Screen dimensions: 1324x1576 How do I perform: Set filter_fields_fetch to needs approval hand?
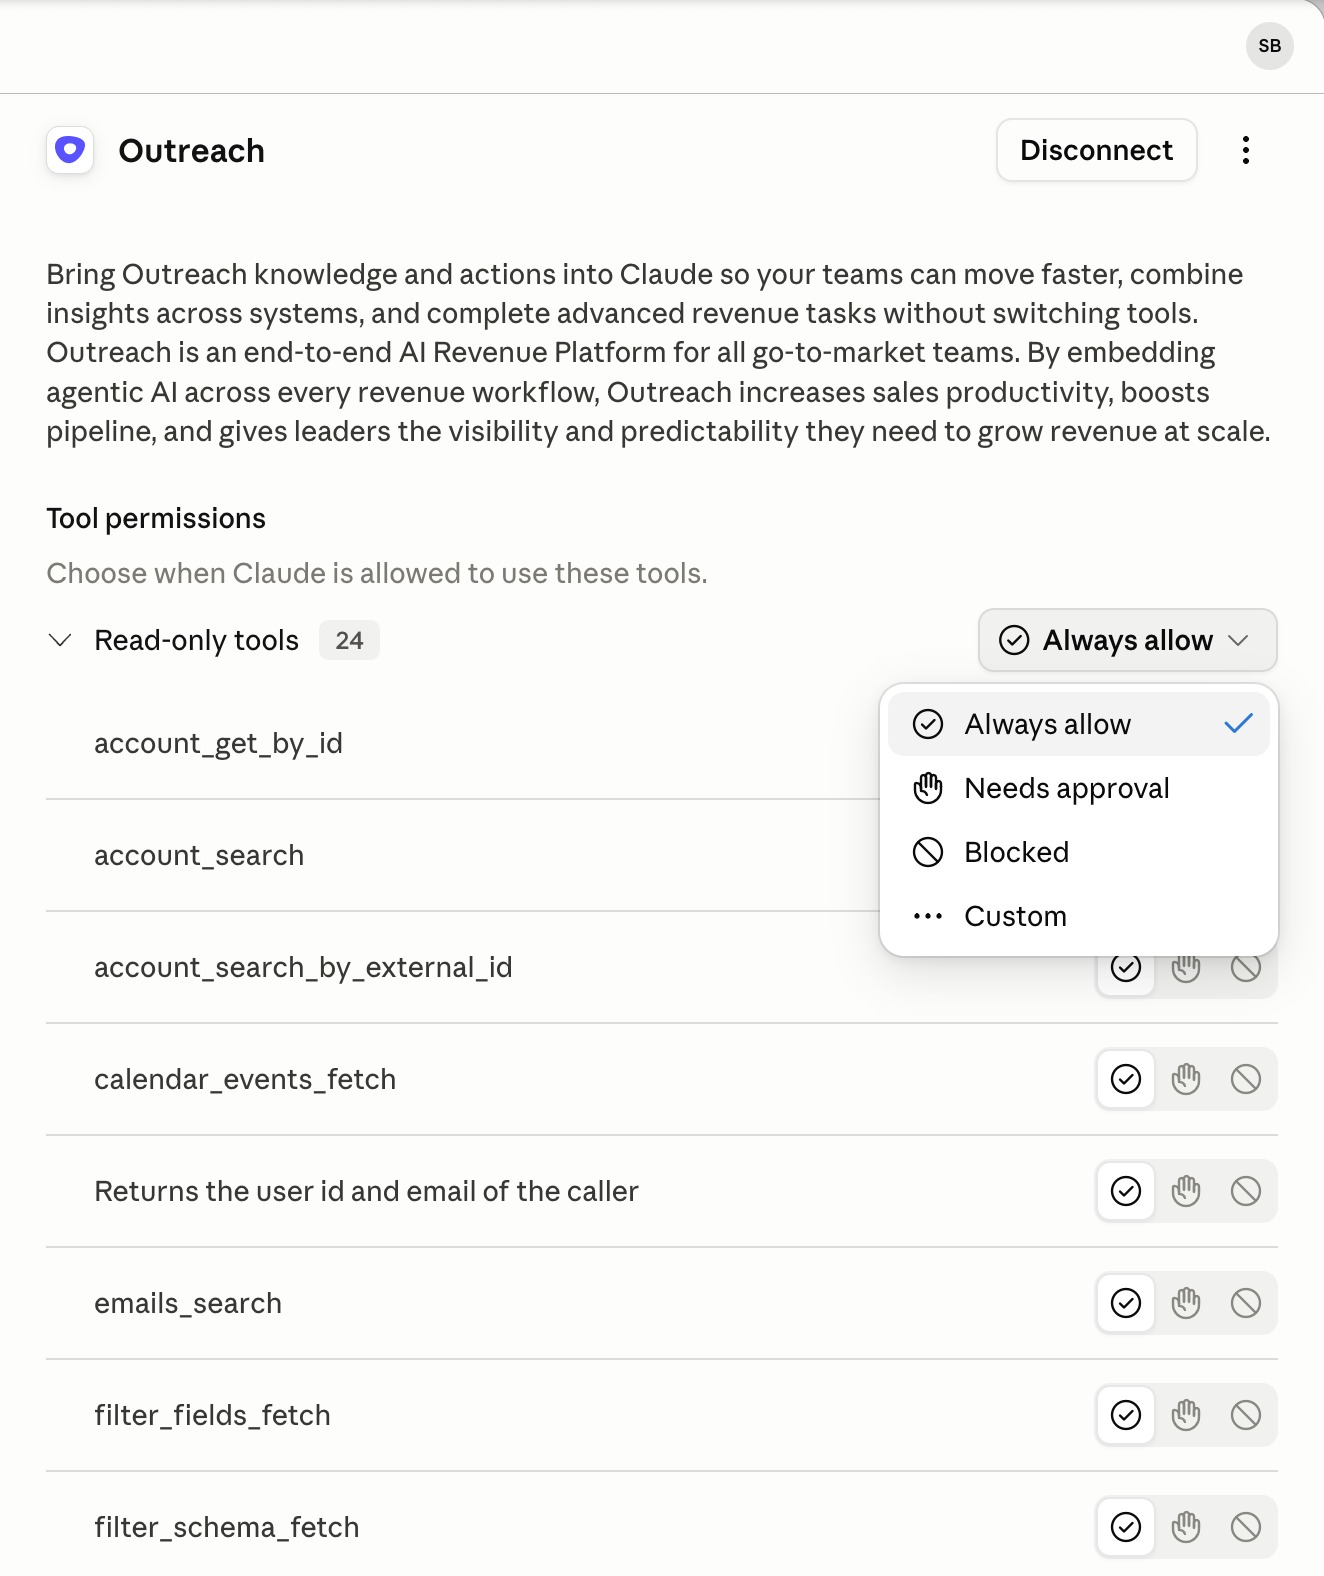[x=1186, y=1415]
